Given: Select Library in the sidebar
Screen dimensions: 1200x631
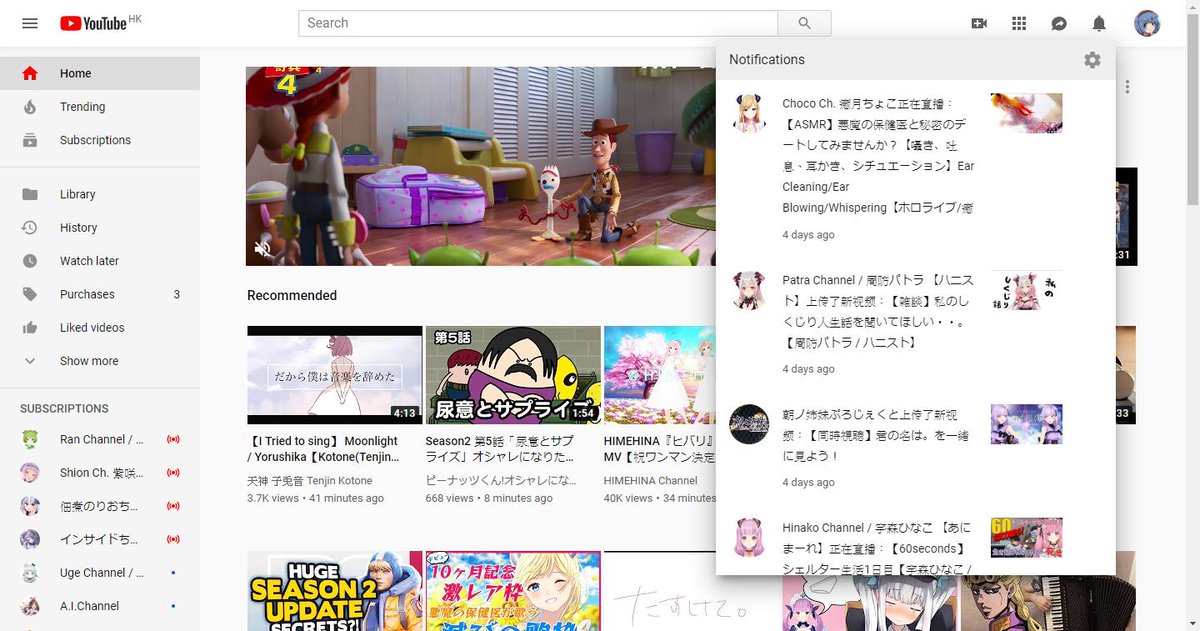Looking at the screenshot, I should pyautogui.click(x=100, y=194).
